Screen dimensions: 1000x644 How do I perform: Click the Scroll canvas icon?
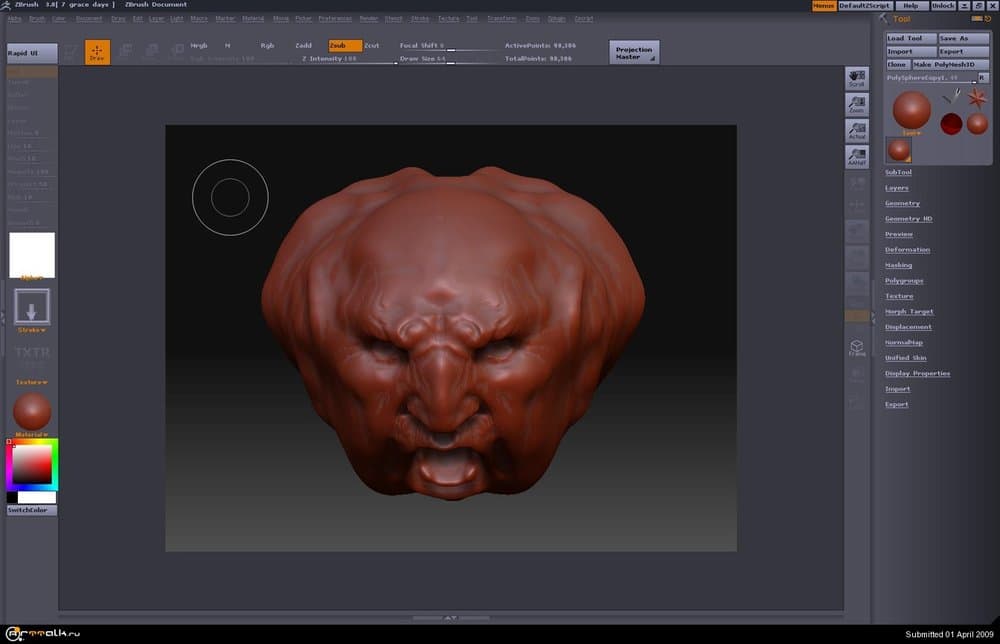[857, 78]
